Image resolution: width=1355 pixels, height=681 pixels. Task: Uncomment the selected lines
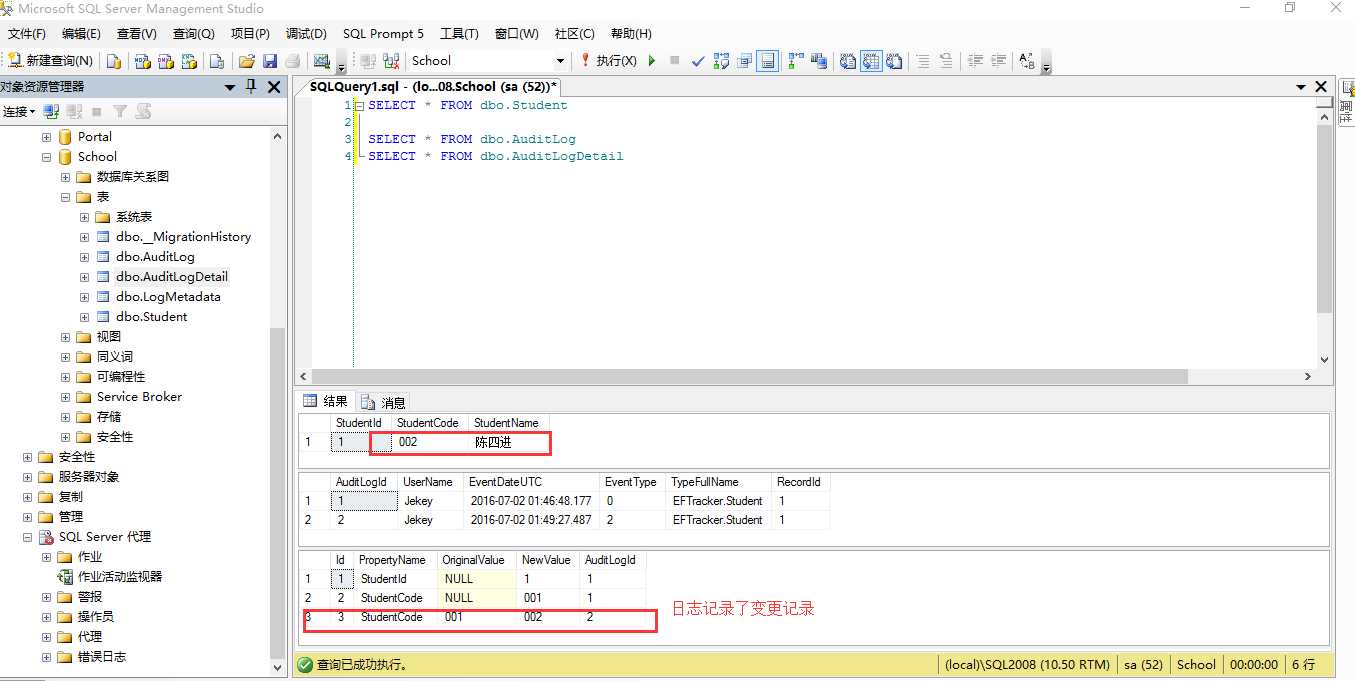(946, 61)
